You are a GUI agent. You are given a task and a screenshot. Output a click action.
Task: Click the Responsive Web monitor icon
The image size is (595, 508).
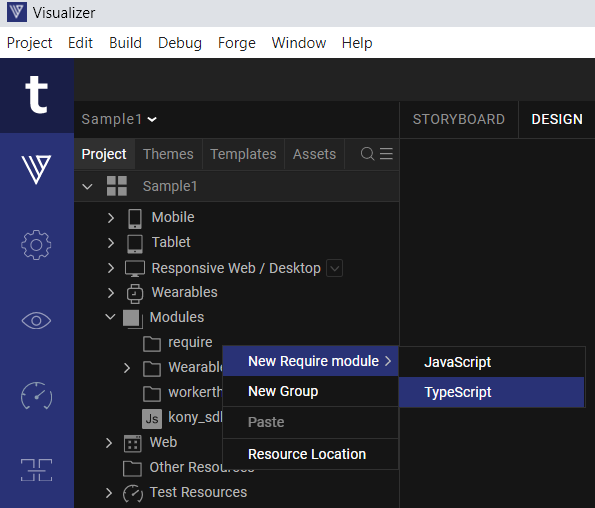pos(135,269)
